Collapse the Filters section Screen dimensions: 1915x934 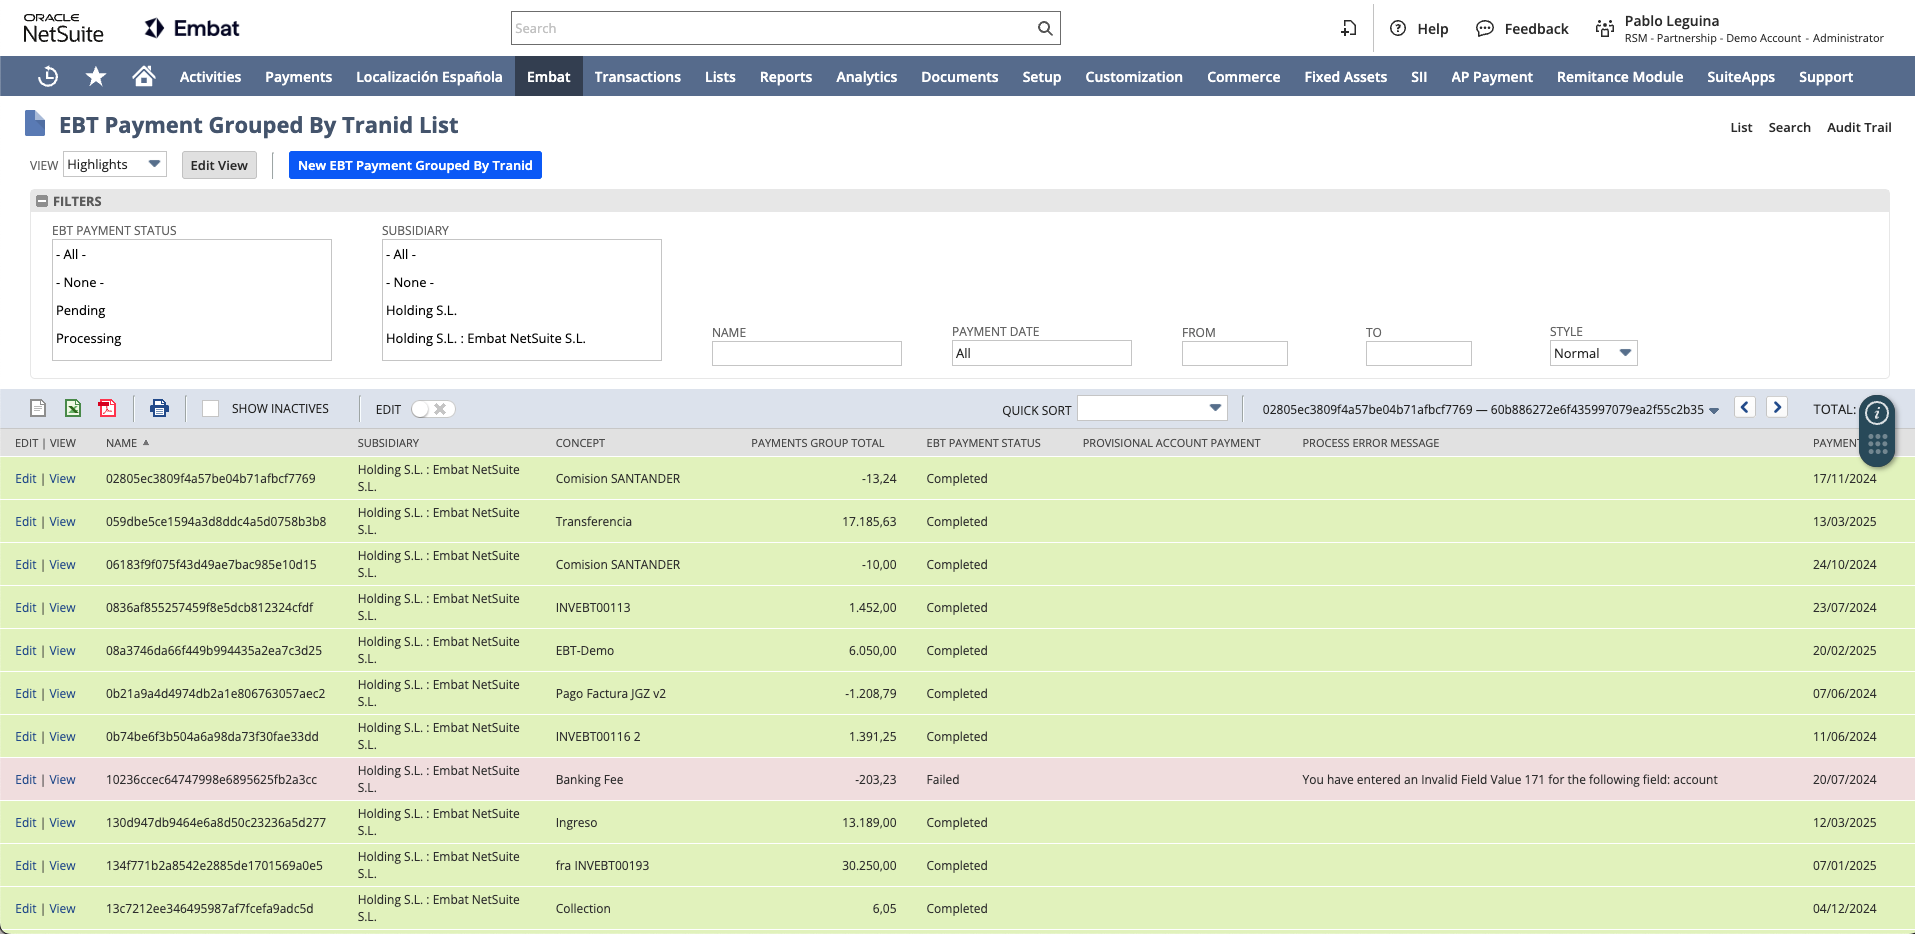click(42, 201)
